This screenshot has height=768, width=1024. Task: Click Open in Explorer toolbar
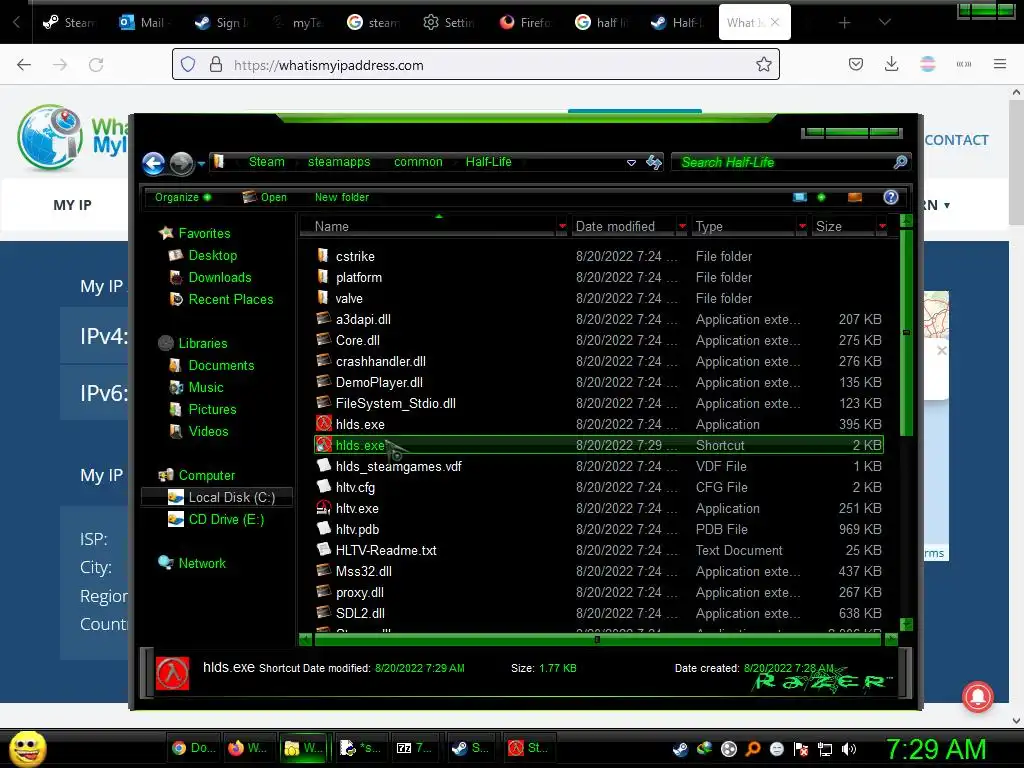point(264,197)
